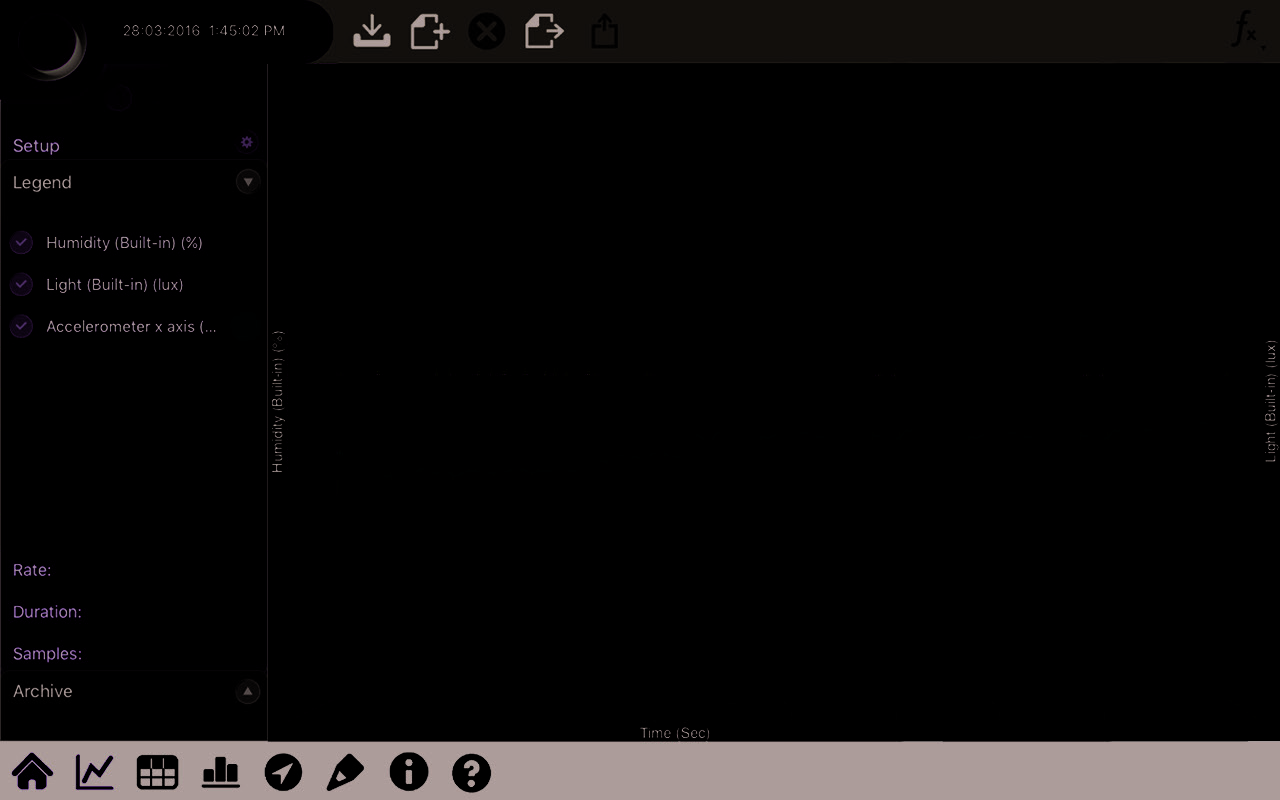
Task: Click the Legend heading text
Action: (42, 183)
